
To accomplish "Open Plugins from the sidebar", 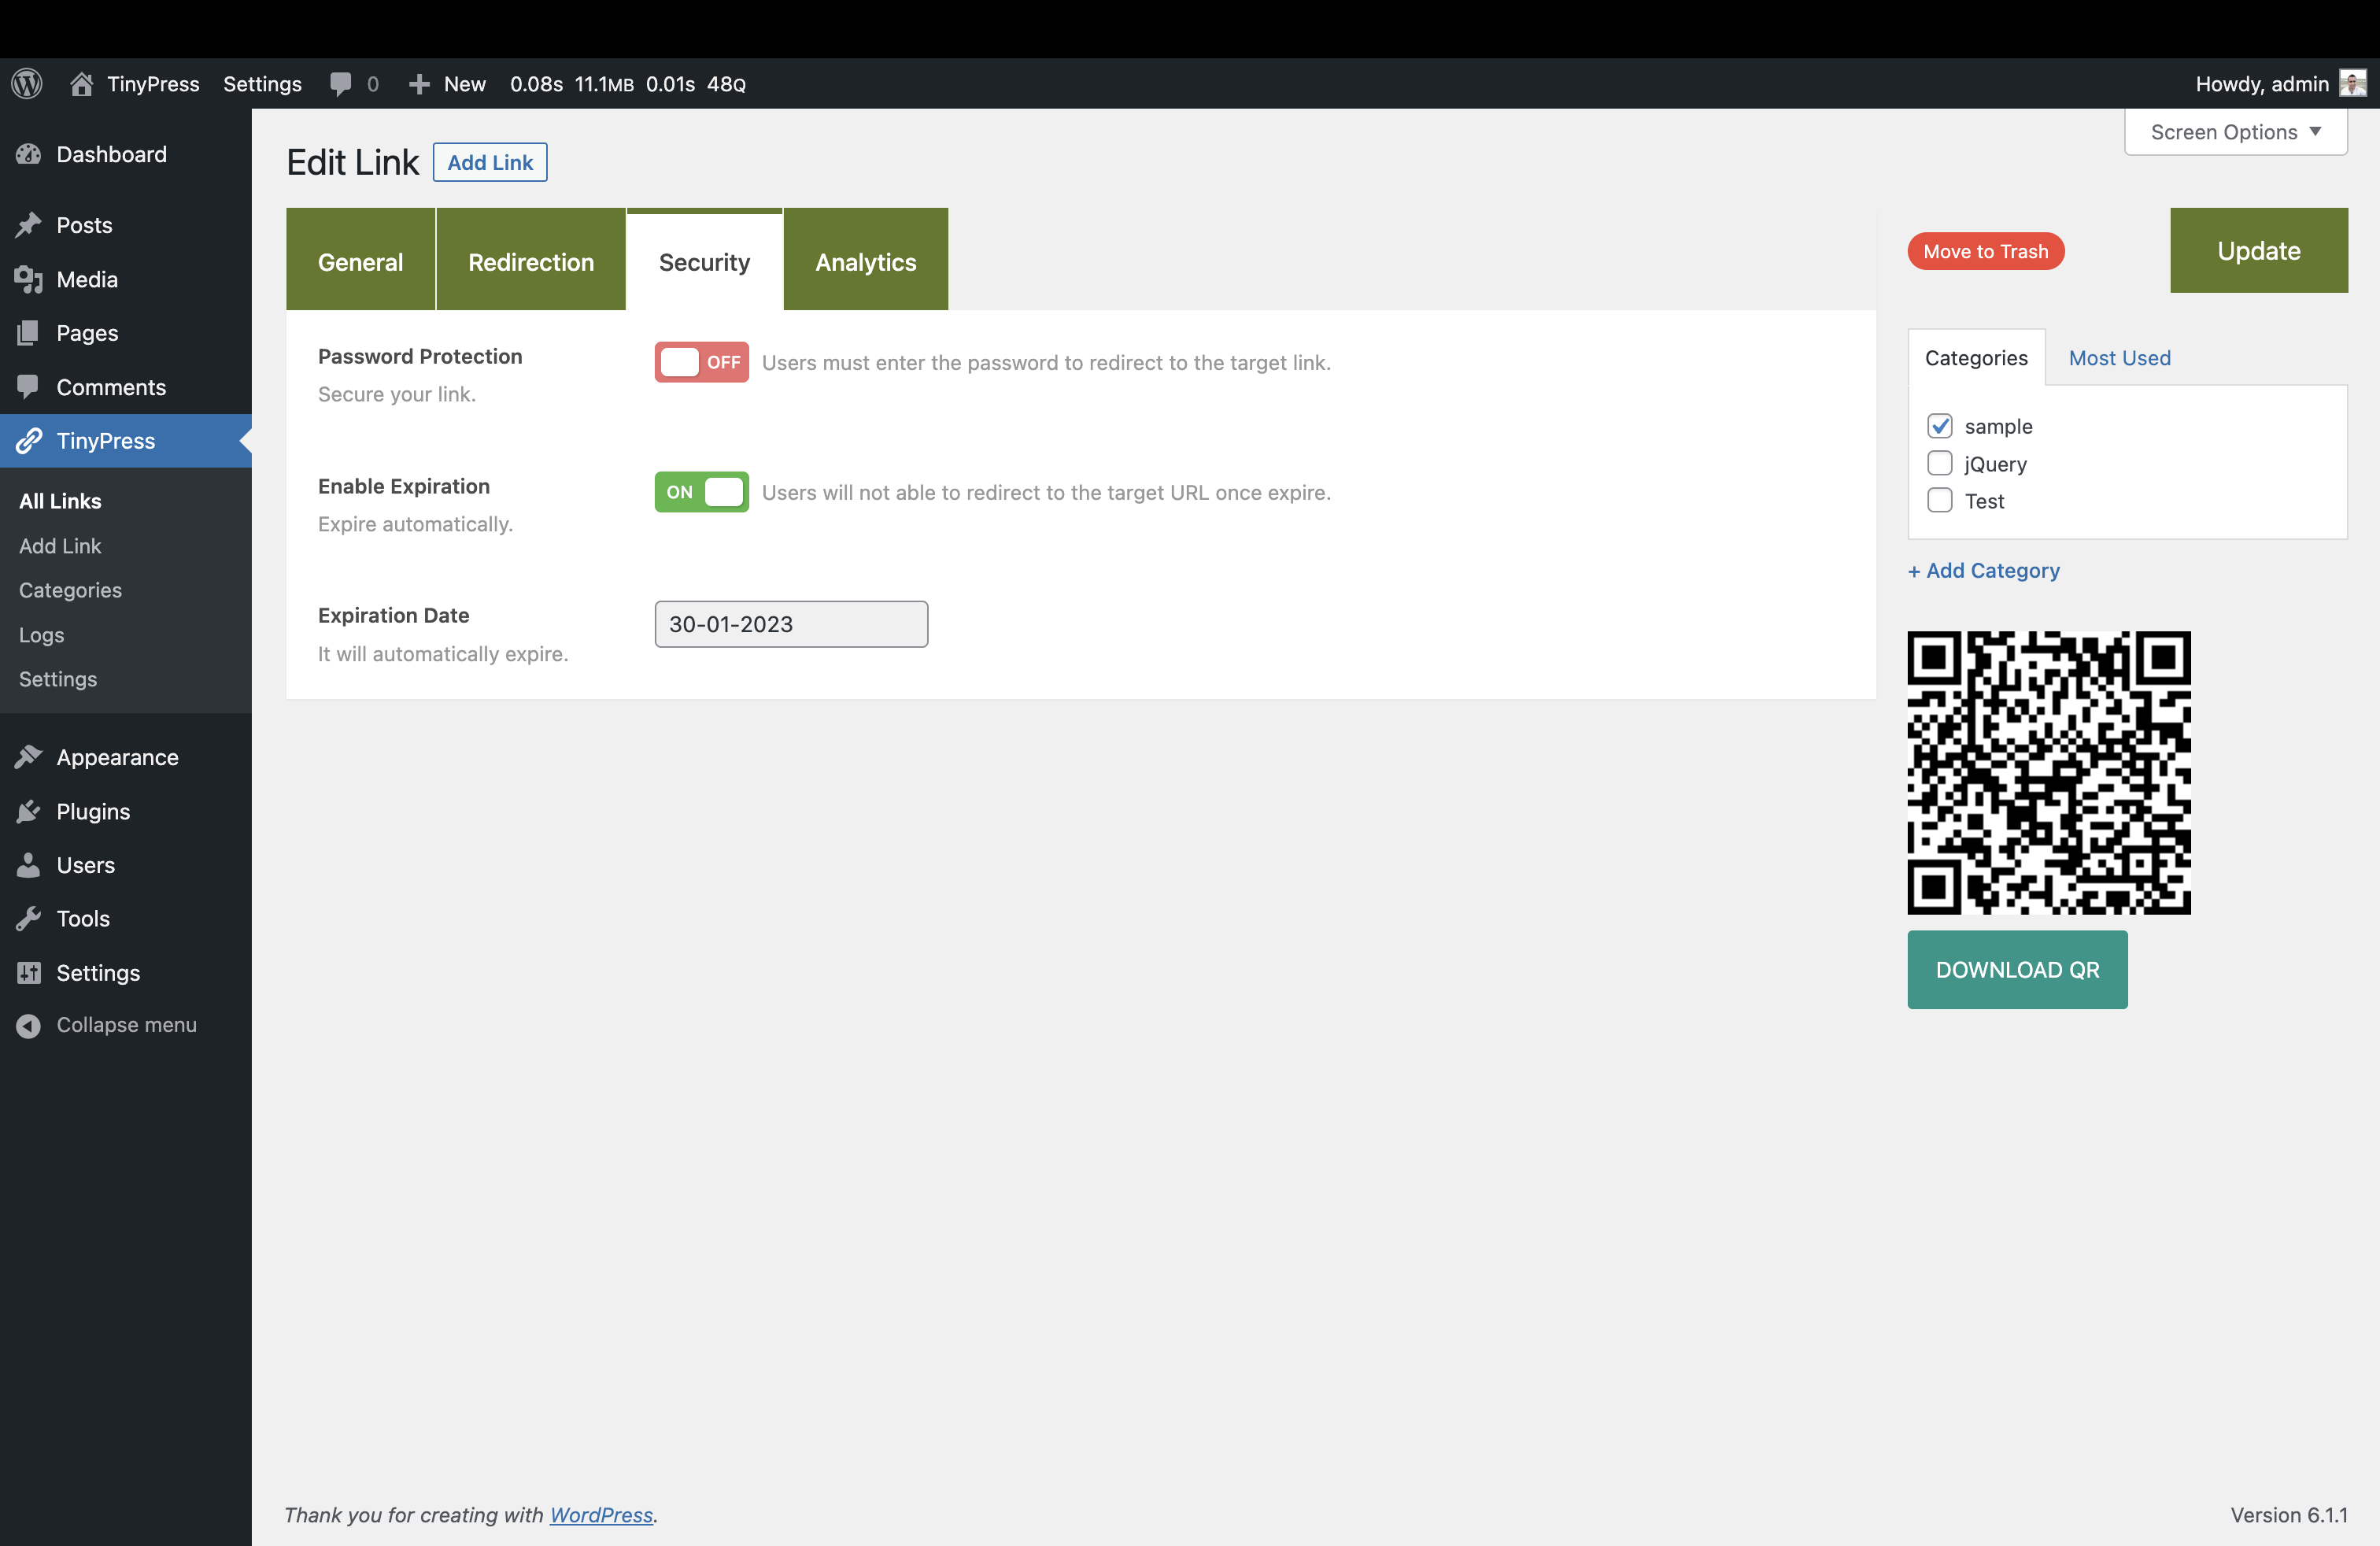I will (126, 811).
